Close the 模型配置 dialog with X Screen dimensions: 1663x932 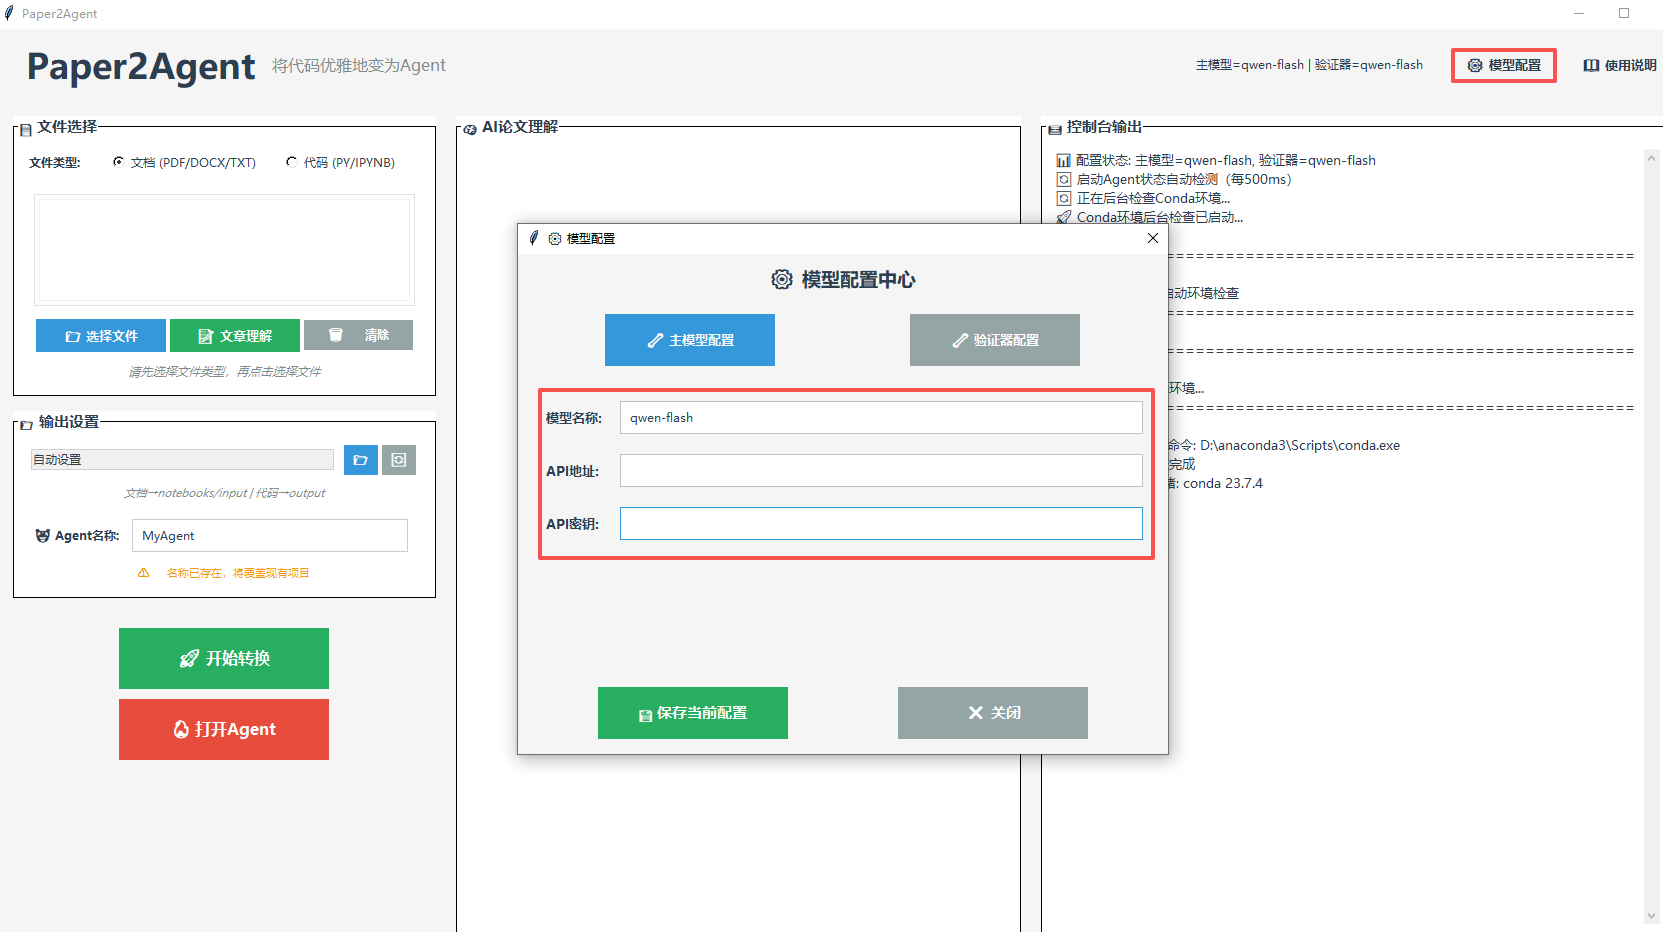[x=1153, y=238]
